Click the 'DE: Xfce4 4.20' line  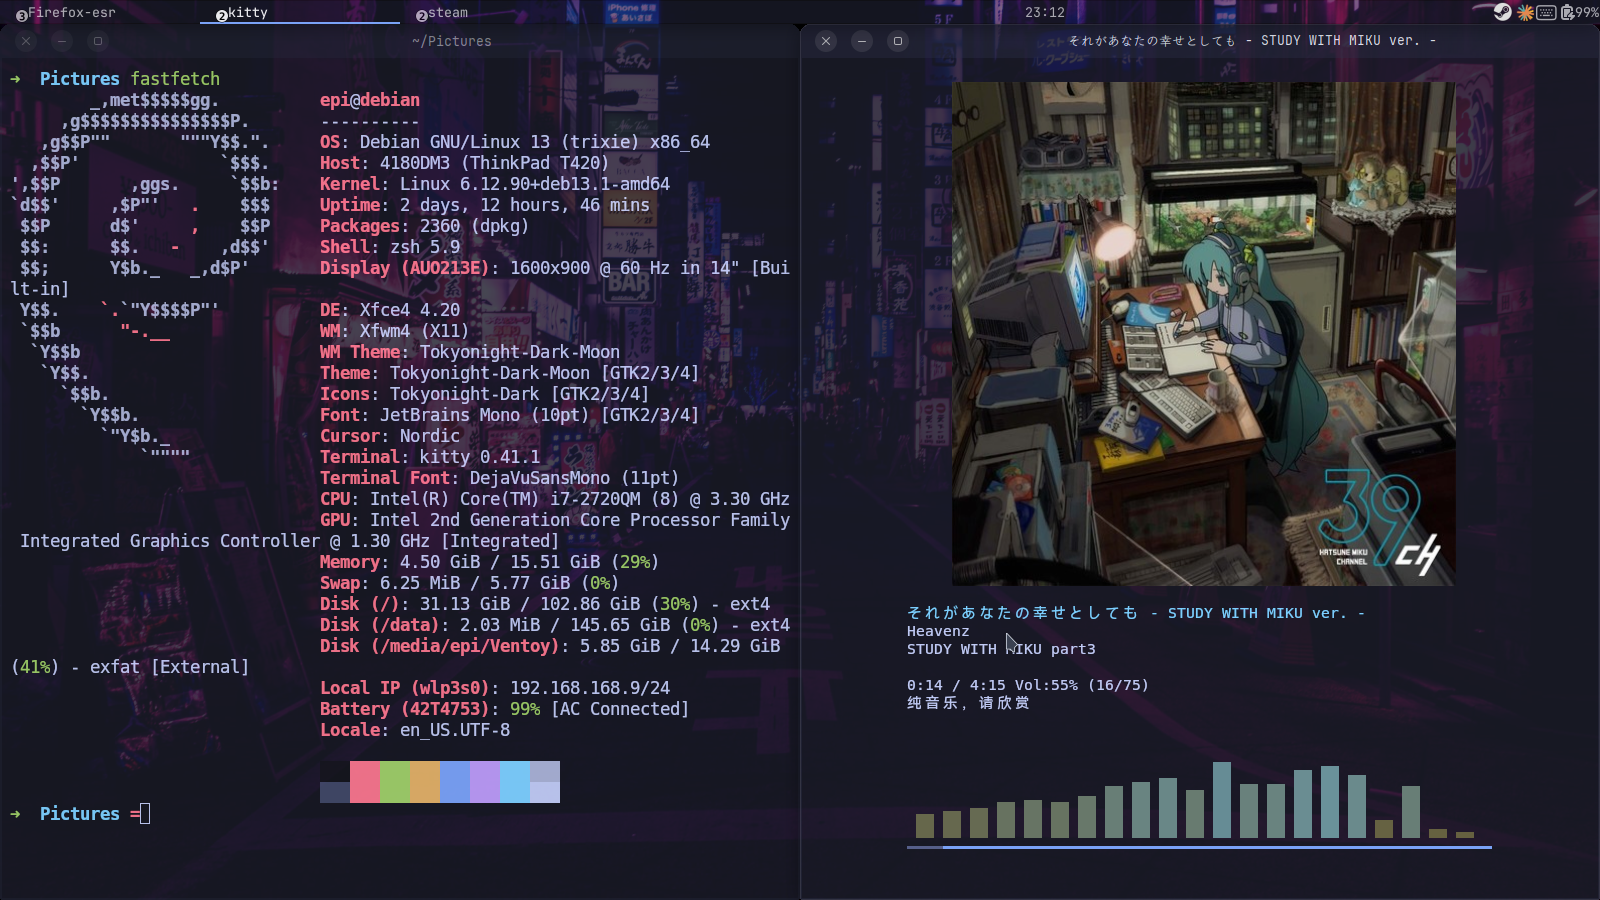390,310
